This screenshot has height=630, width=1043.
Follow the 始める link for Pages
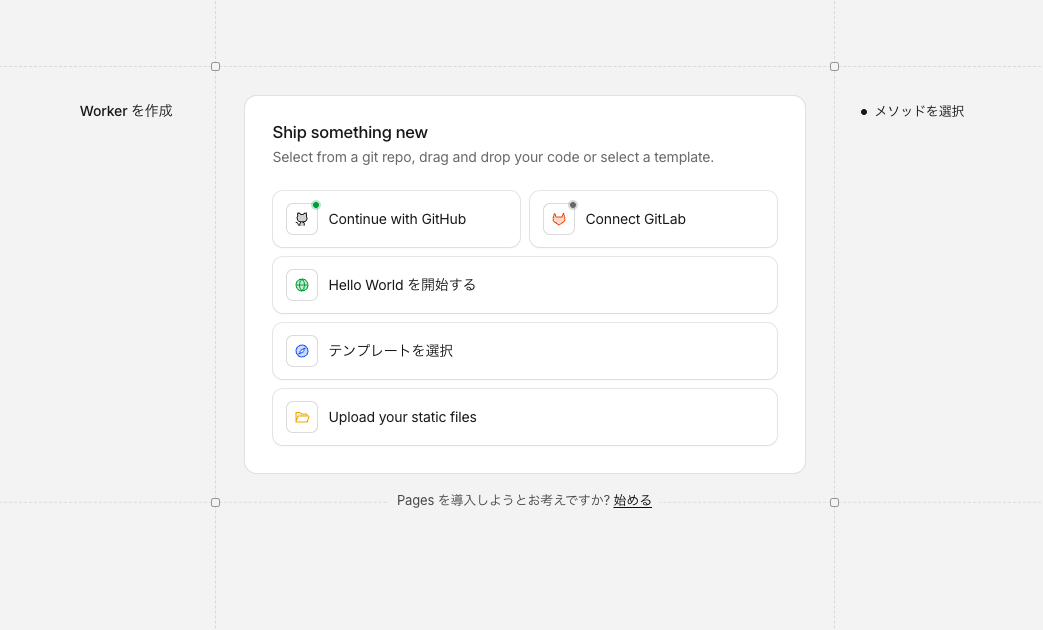click(x=632, y=500)
